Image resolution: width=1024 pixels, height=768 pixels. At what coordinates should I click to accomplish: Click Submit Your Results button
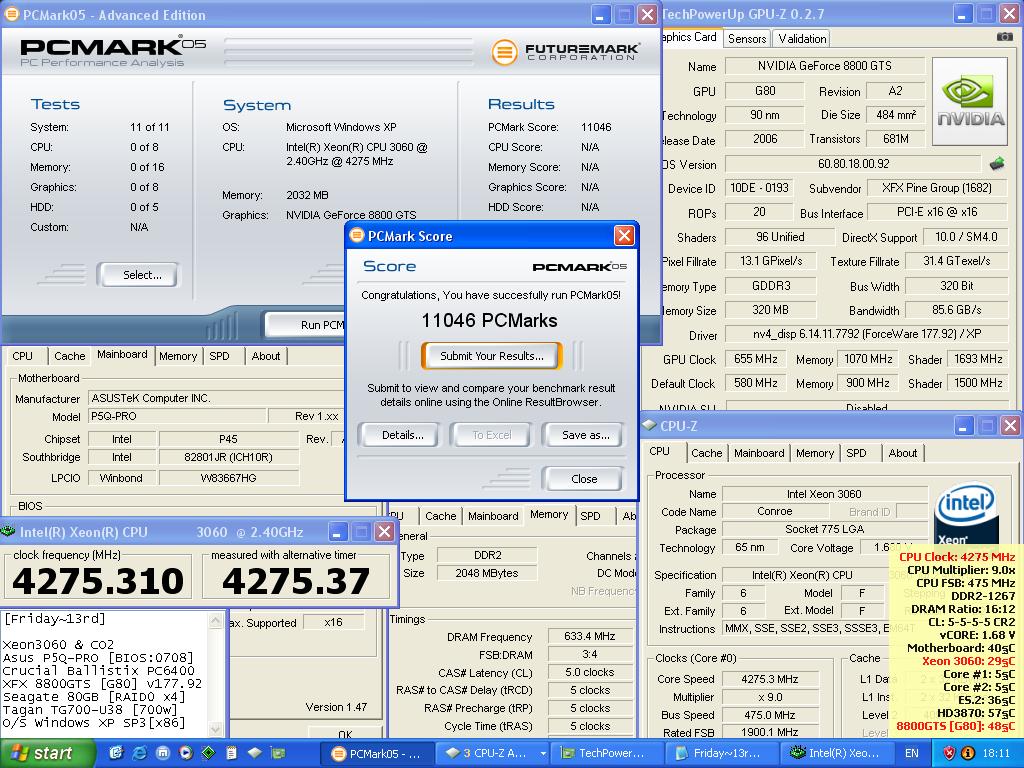click(x=491, y=356)
